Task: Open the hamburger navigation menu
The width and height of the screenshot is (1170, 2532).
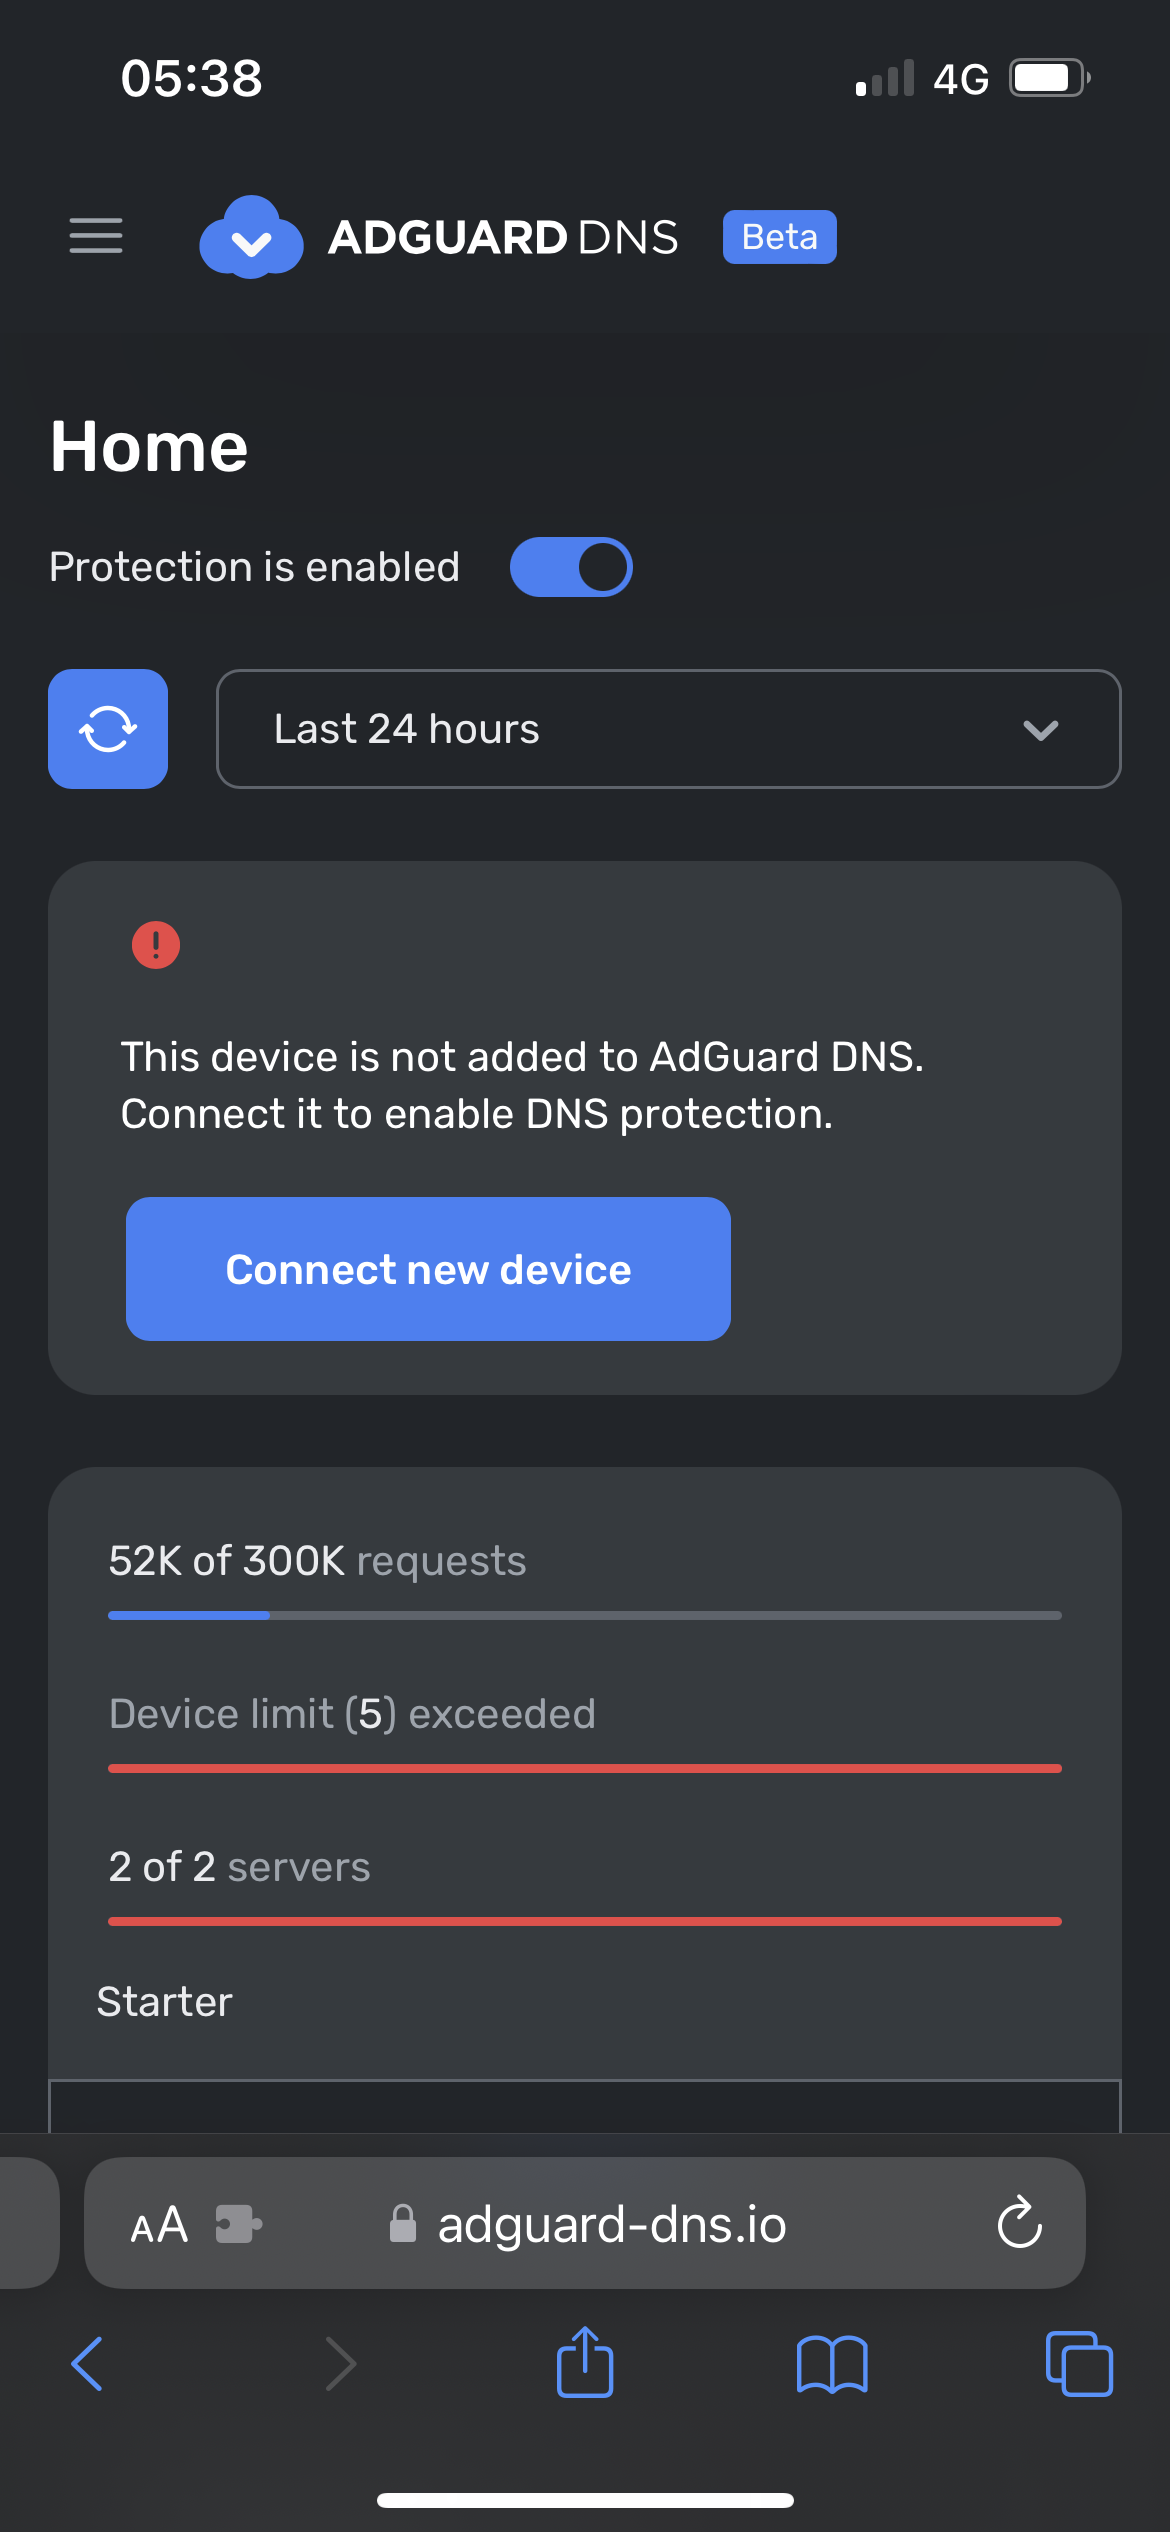Action: coord(95,237)
